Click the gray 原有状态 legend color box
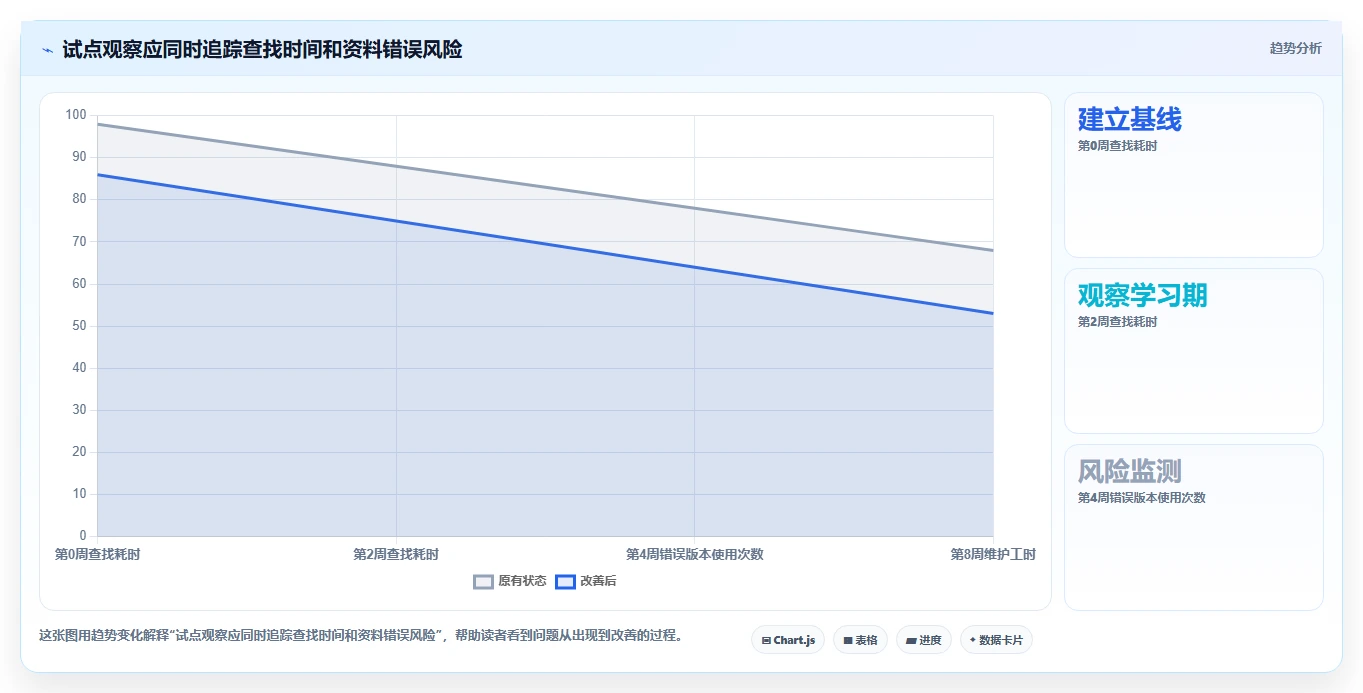 coord(484,582)
